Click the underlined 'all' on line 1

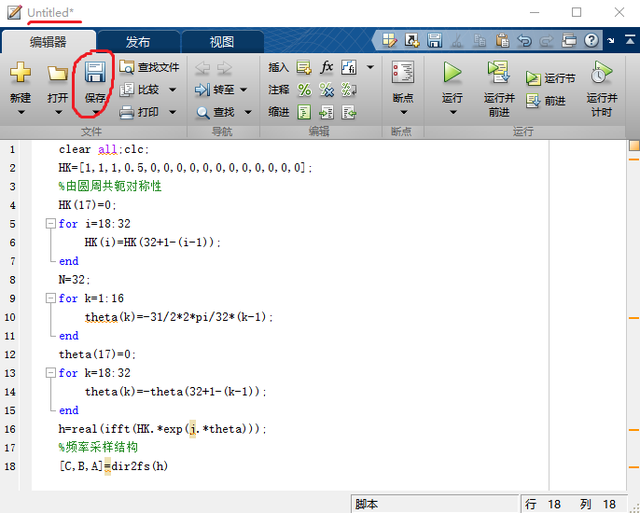coord(108,149)
